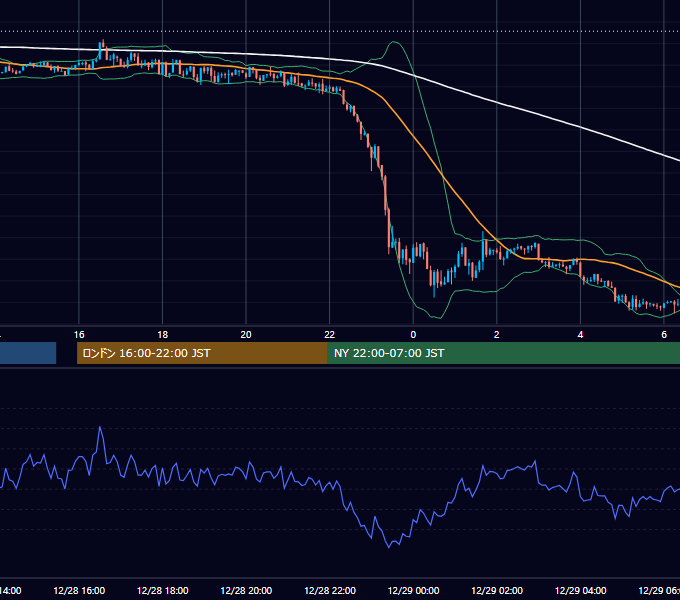Select the white long-term moving average line

click(x=499, y=103)
